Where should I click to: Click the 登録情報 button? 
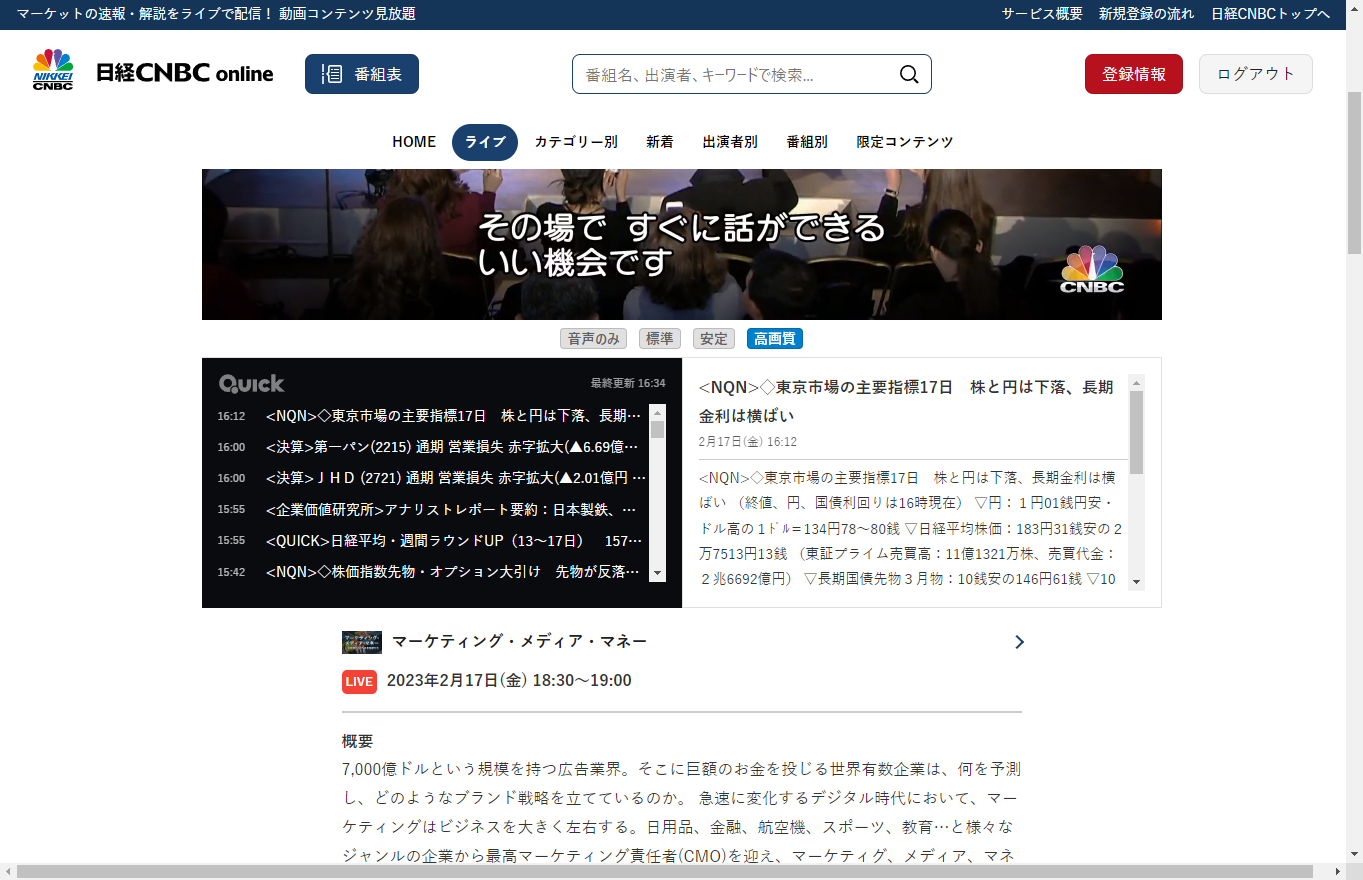pos(1134,74)
